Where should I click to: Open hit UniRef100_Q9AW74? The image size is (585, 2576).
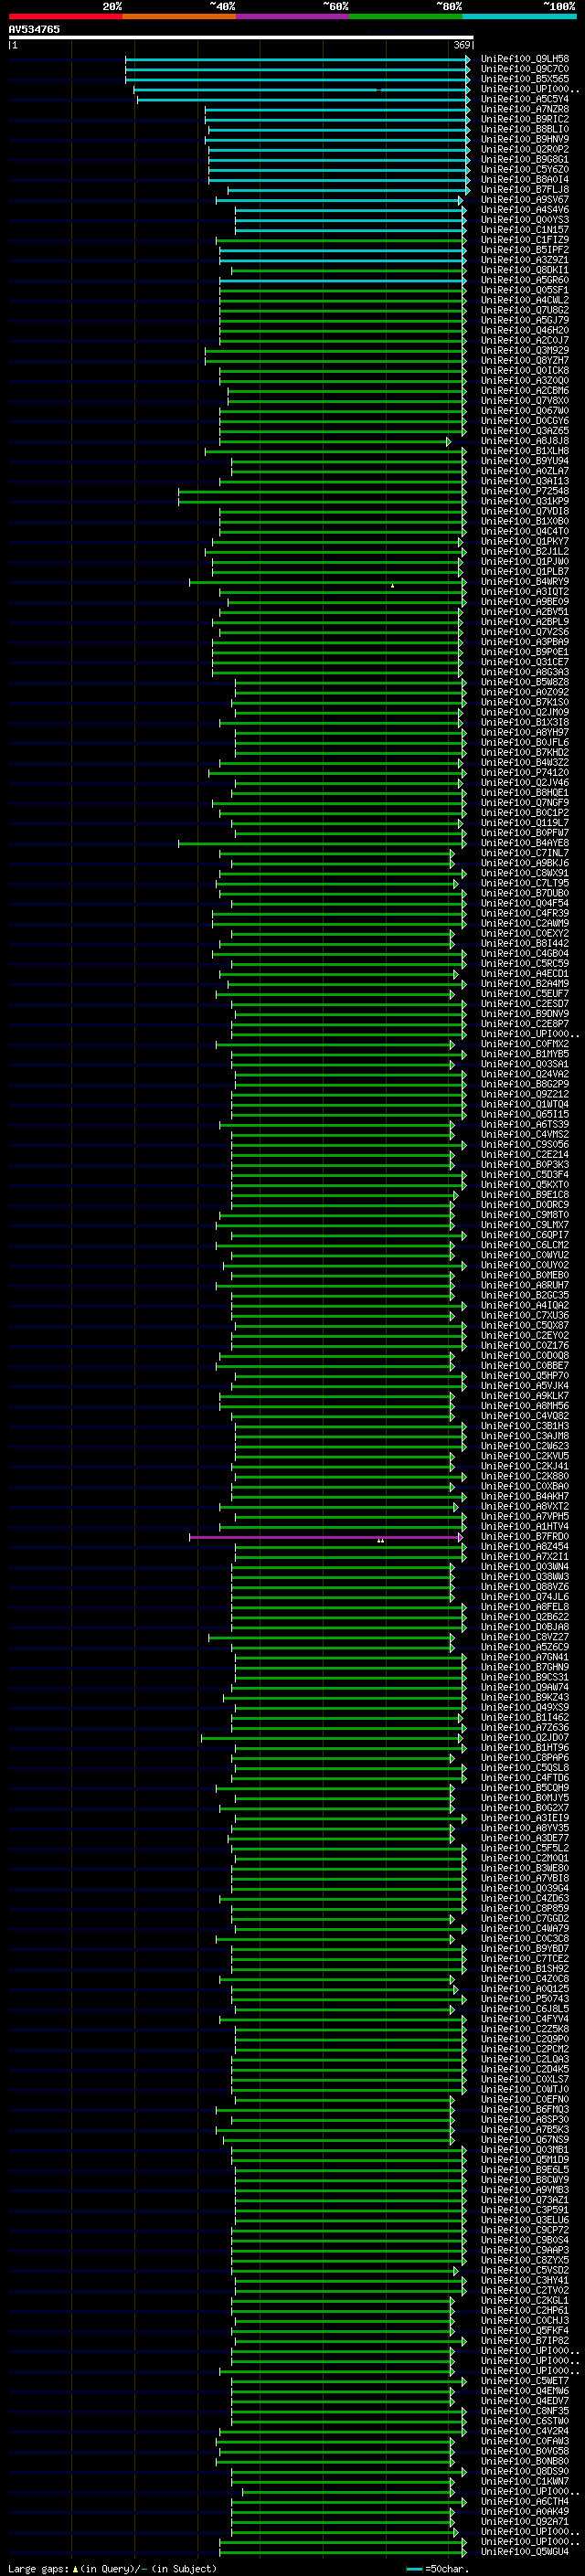pyautogui.click(x=525, y=1687)
